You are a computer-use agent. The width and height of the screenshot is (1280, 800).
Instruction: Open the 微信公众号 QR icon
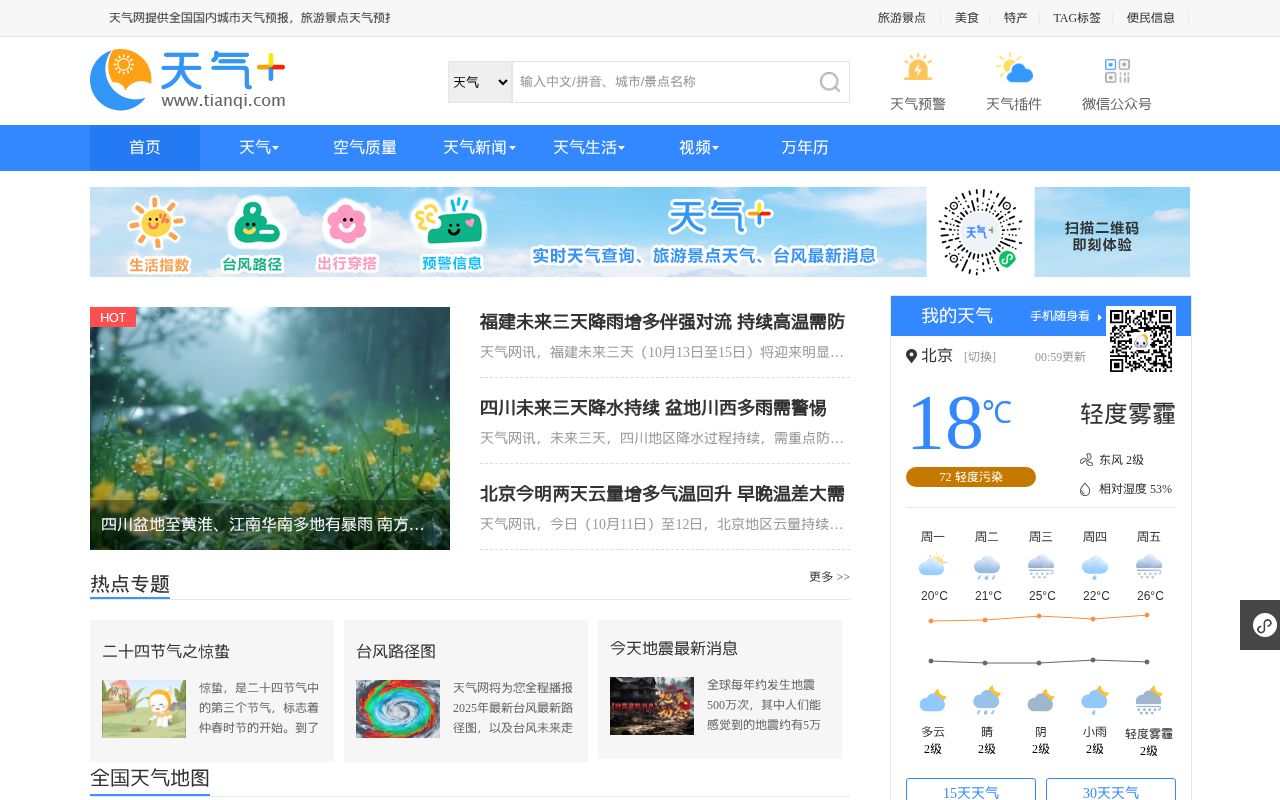(x=1117, y=71)
